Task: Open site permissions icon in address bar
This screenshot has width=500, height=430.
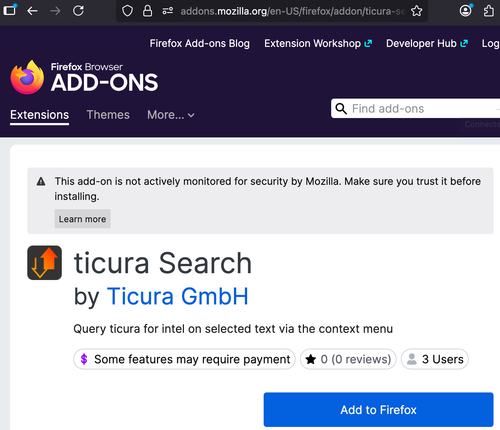Action: tap(168, 11)
